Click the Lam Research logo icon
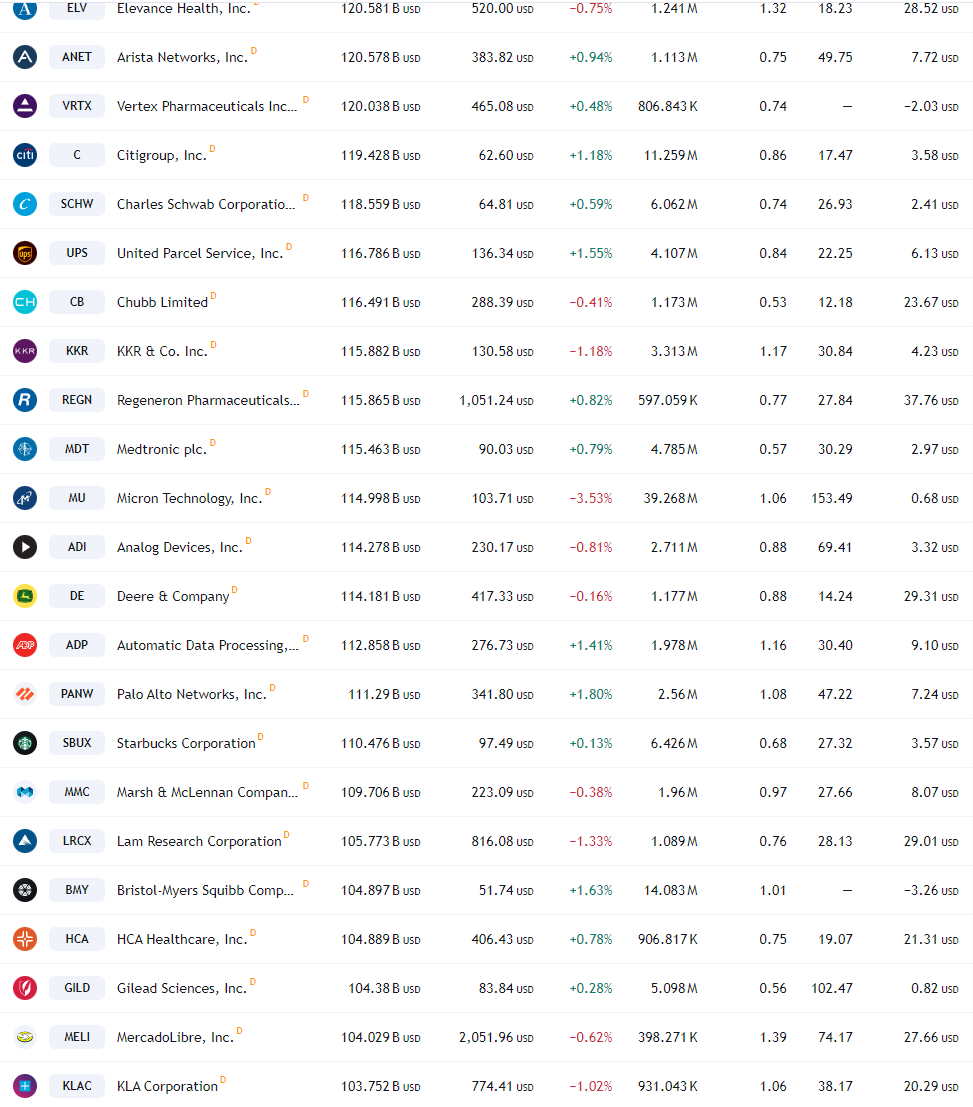 point(25,841)
